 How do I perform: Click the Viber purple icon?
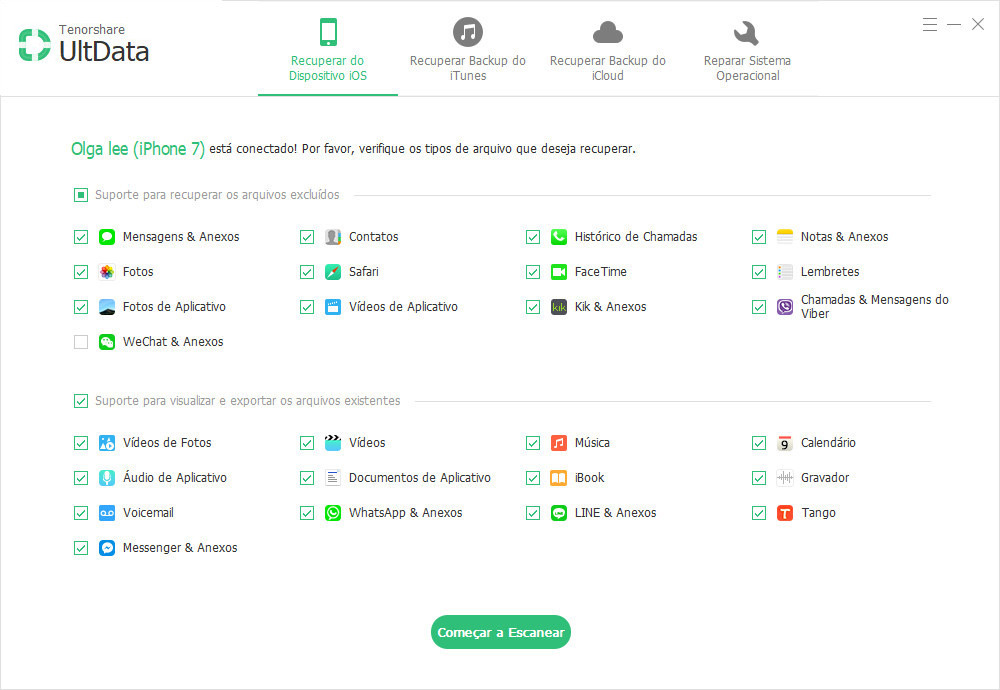tap(785, 307)
